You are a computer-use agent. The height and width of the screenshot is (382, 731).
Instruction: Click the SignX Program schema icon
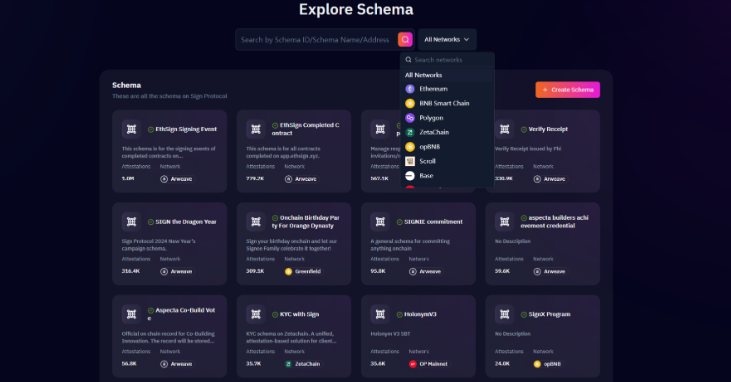pyautogui.click(x=504, y=314)
